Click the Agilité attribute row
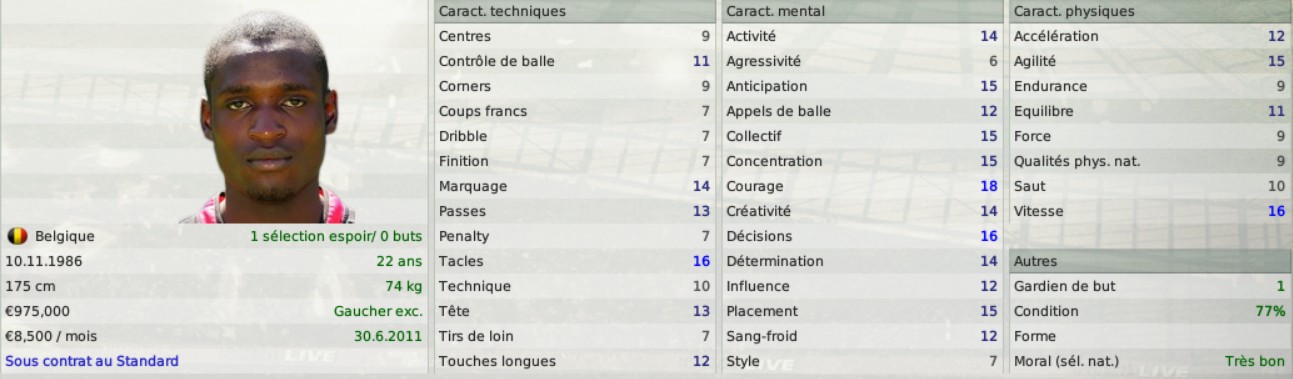This screenshot has width=1293, height=379. 1149,61
